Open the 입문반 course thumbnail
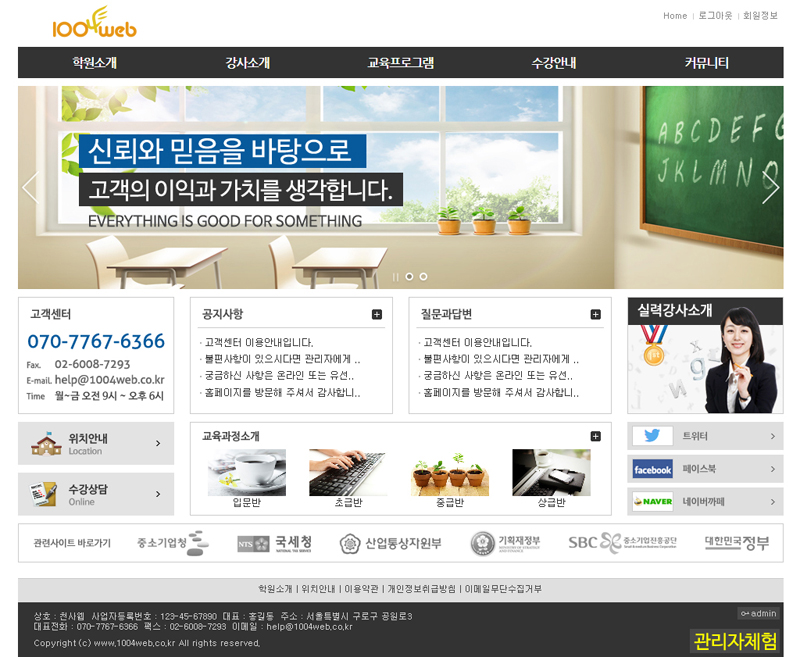800x657 pixels. click(x=246, y=472)
